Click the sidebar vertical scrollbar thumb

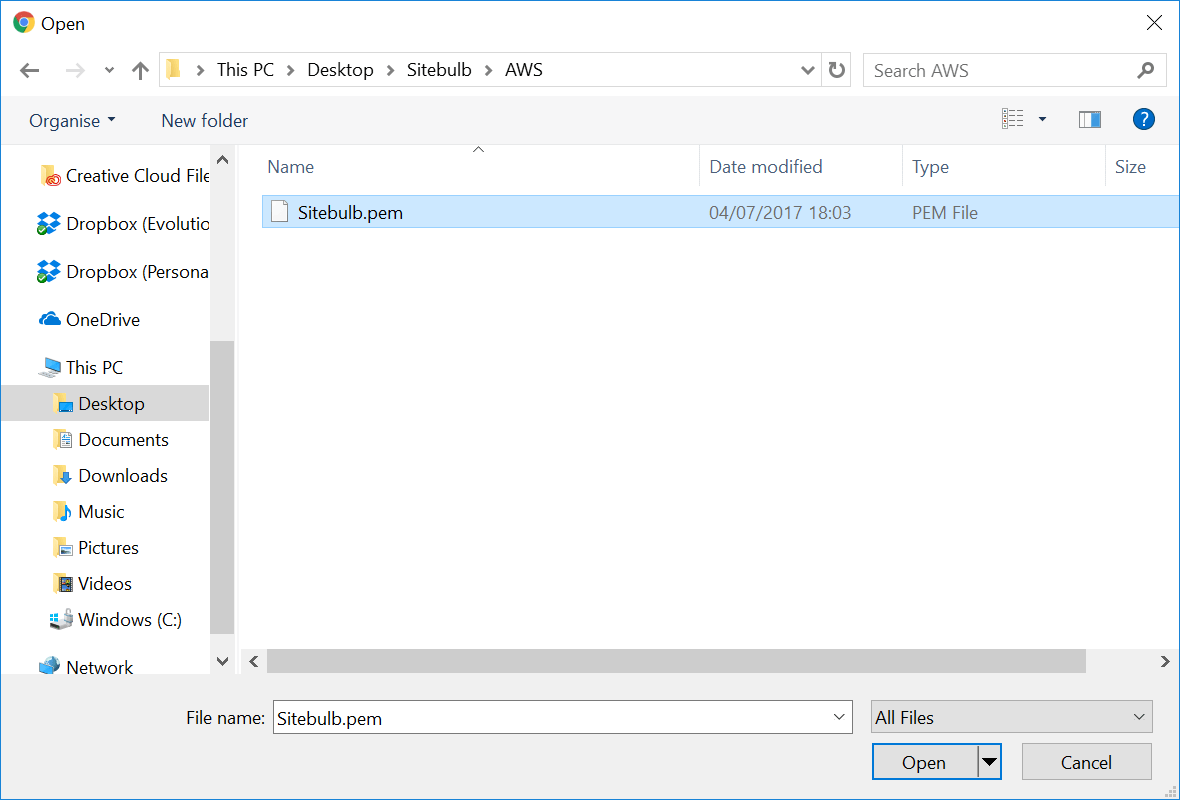pos(222,488)
